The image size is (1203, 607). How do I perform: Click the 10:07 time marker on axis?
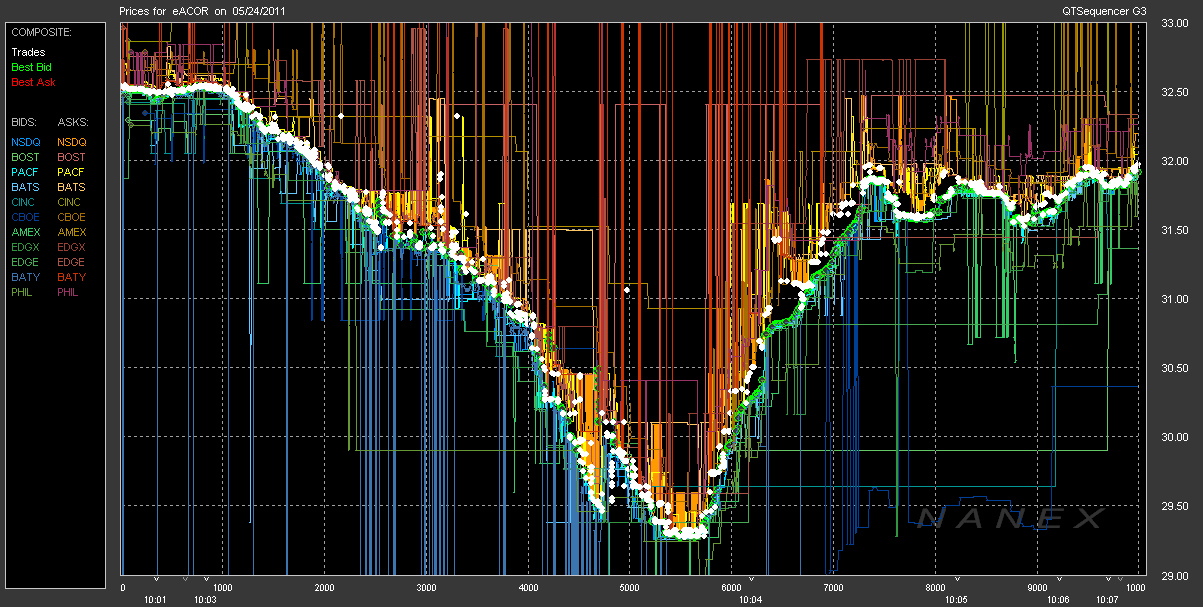[1107, 600]
